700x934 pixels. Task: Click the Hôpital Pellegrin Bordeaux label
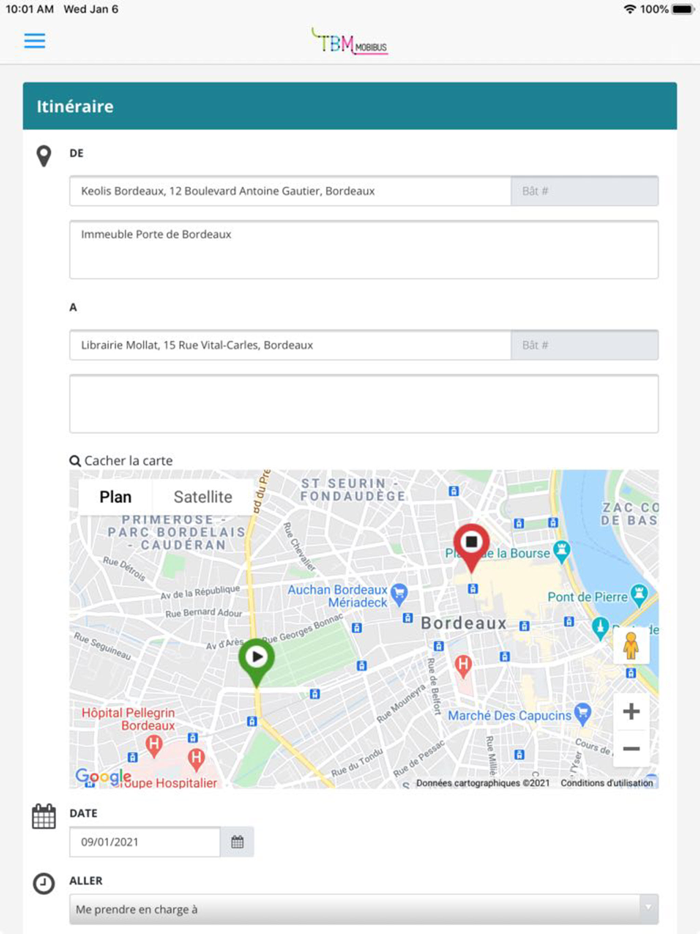coord(129,719)
